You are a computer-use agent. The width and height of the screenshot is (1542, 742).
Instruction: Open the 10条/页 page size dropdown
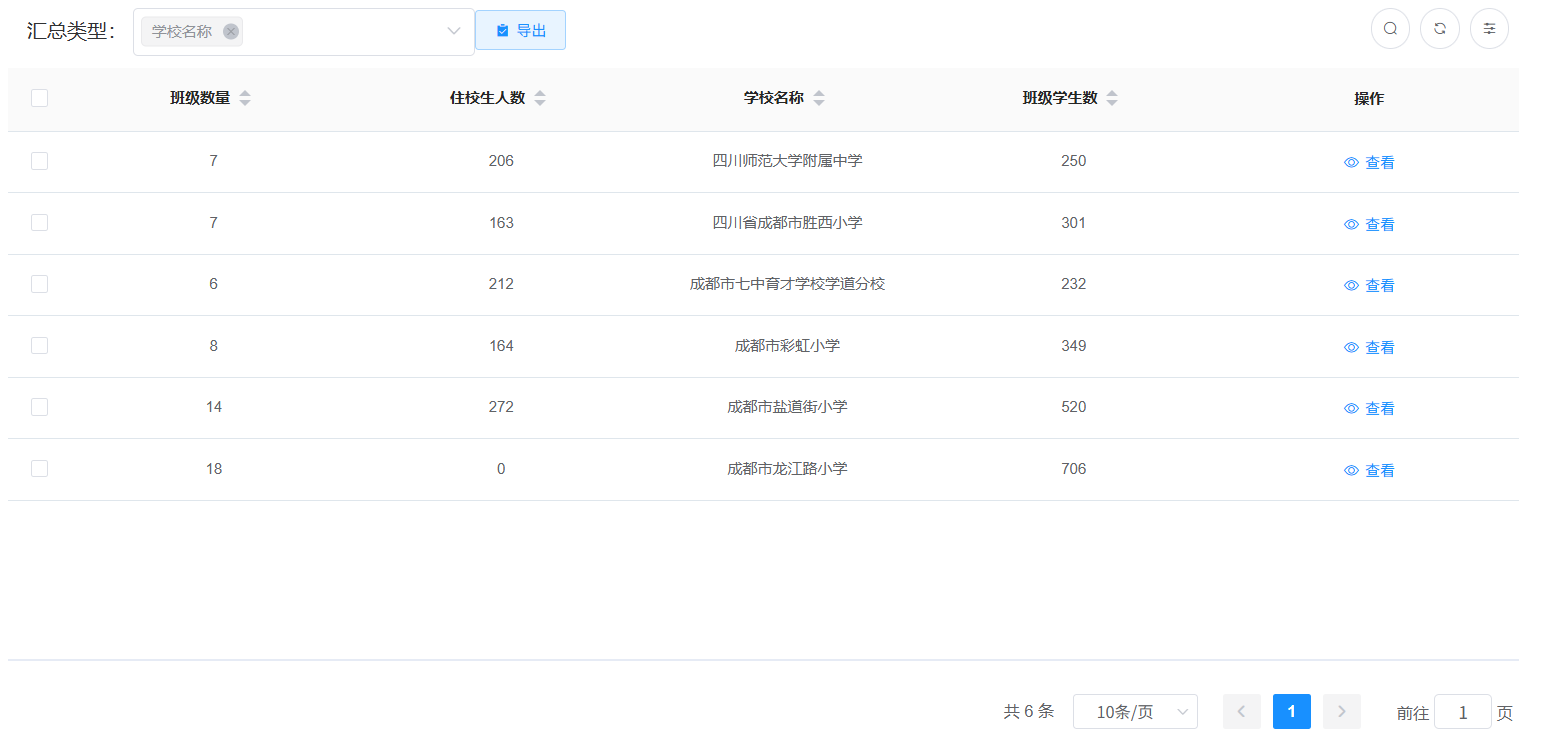(1135, 712)
